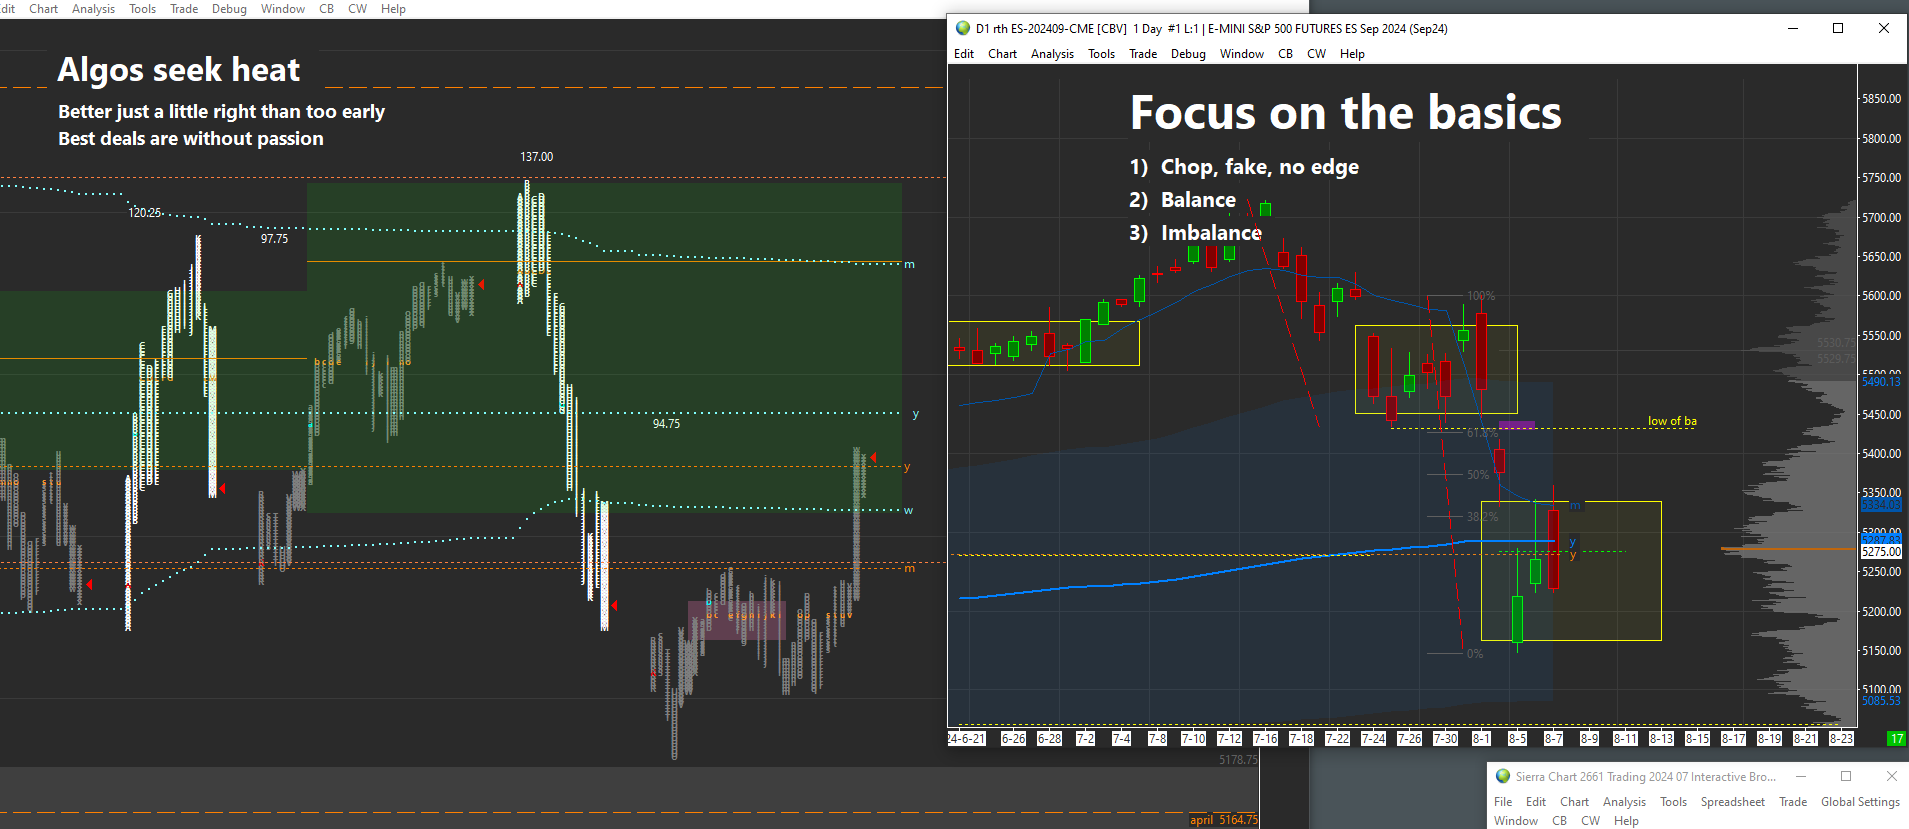Screen dimensions: 1909x829
Task: Click the 5400.00 price scale label
Action: click(x=1882, y=454)
